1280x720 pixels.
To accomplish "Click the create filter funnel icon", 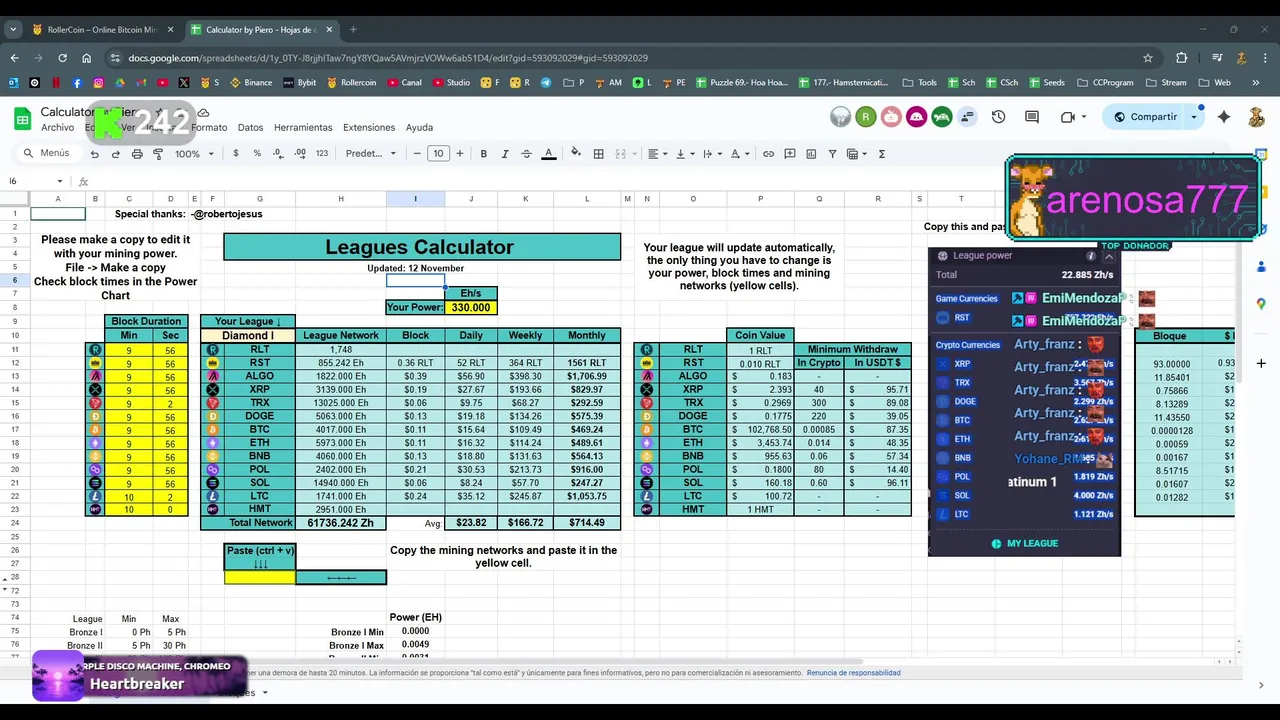I will (832, 154).
